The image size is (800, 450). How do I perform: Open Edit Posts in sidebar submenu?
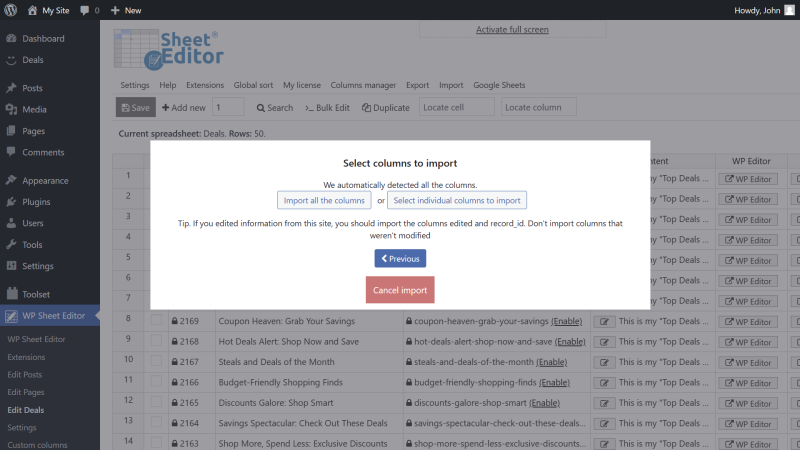[x=24, y=374]
